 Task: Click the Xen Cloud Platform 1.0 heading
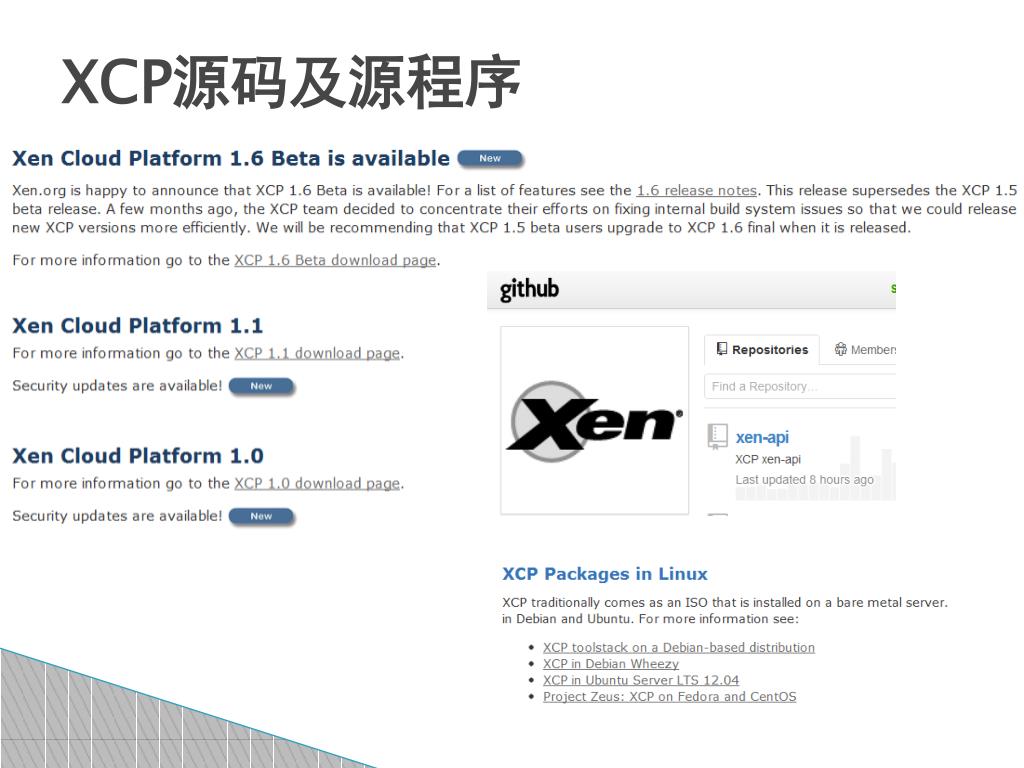(x=138, y=455)
